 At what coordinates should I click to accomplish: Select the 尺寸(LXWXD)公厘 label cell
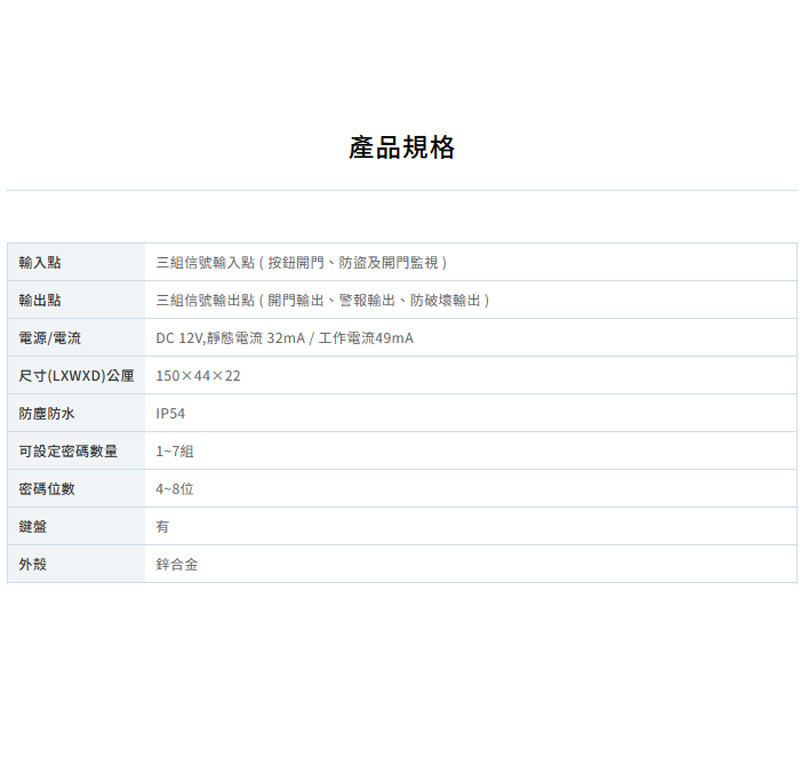[76, 376]
